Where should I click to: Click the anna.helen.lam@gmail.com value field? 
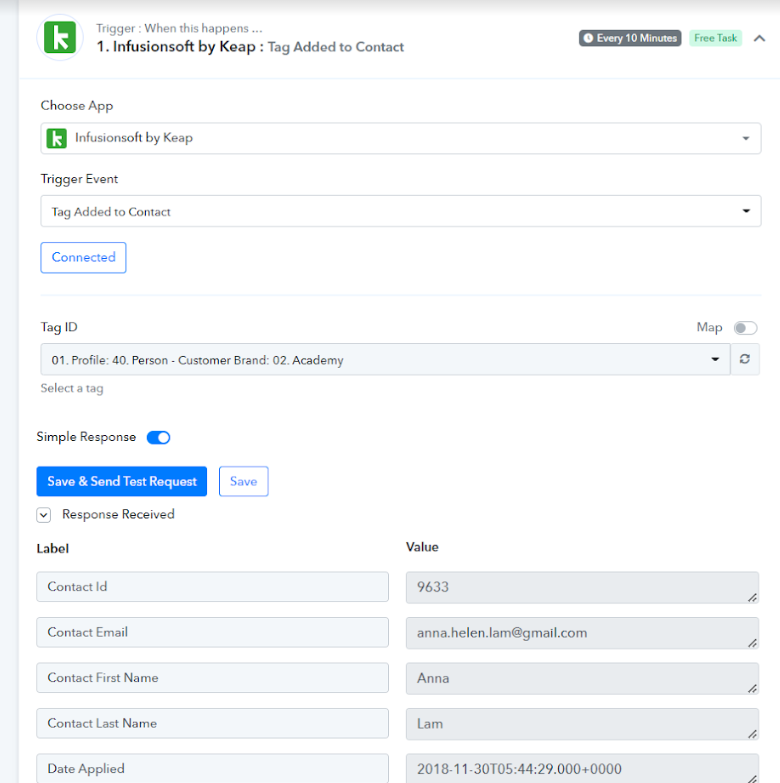[582, 633]
